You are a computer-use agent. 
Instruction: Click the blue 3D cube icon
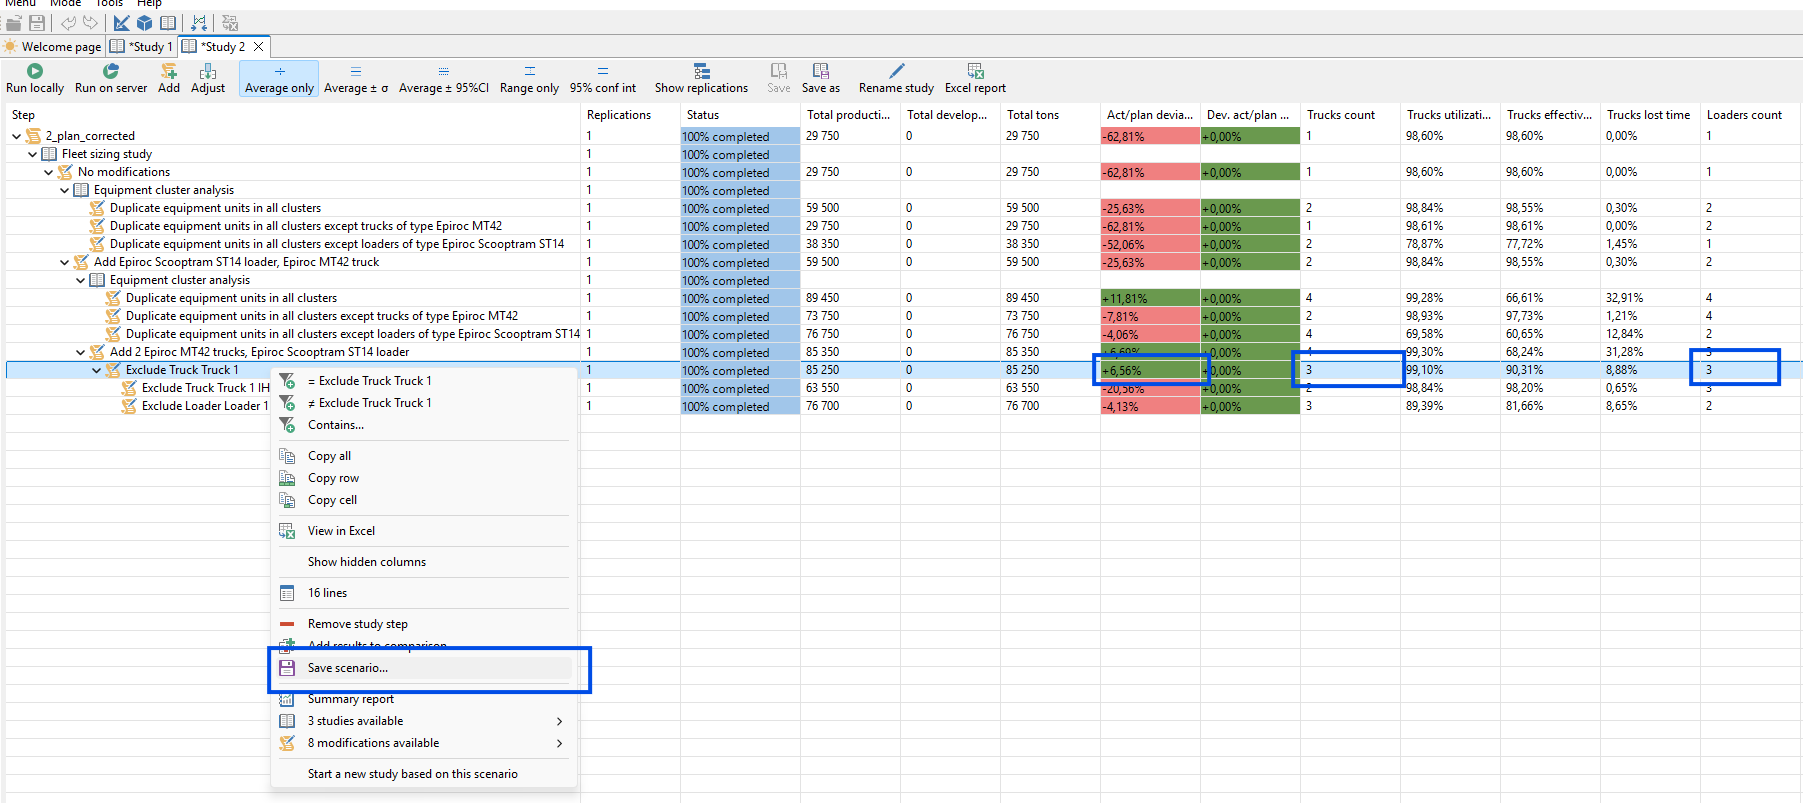pos(145,22)
